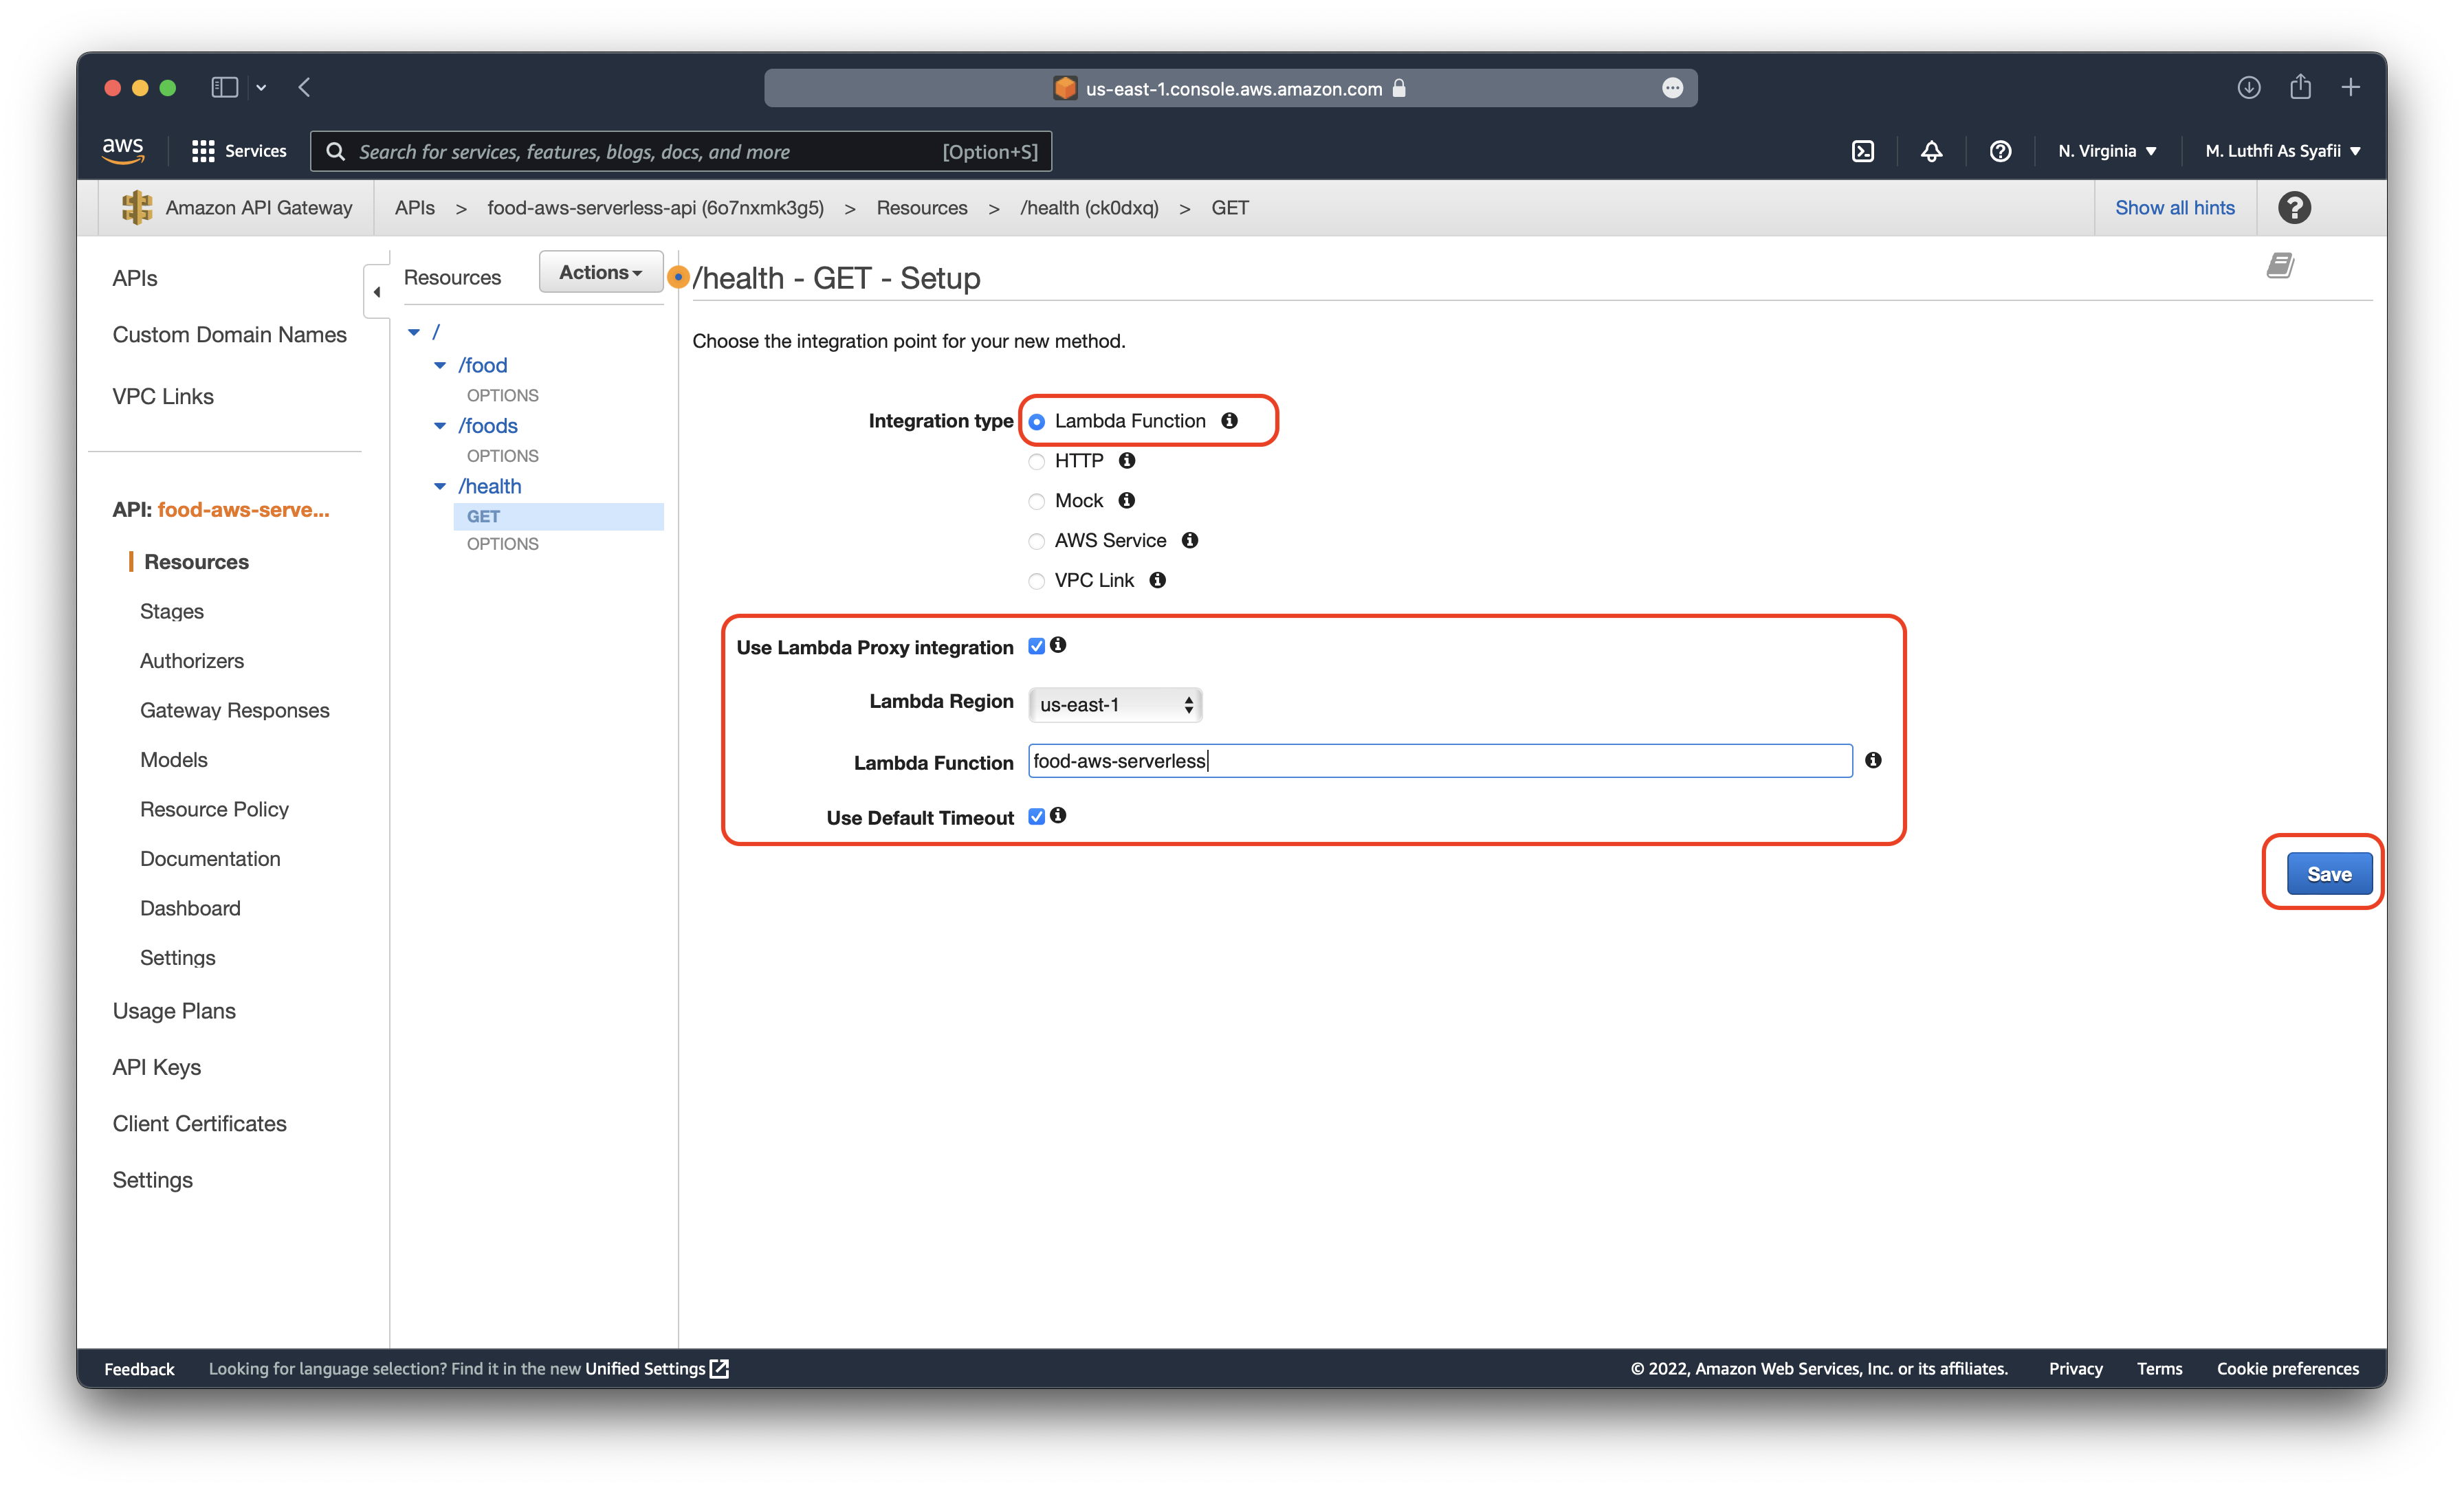Click the Show all hints link
The height and width of the screenshot is (1490, 2464).
pos(2175,208)
